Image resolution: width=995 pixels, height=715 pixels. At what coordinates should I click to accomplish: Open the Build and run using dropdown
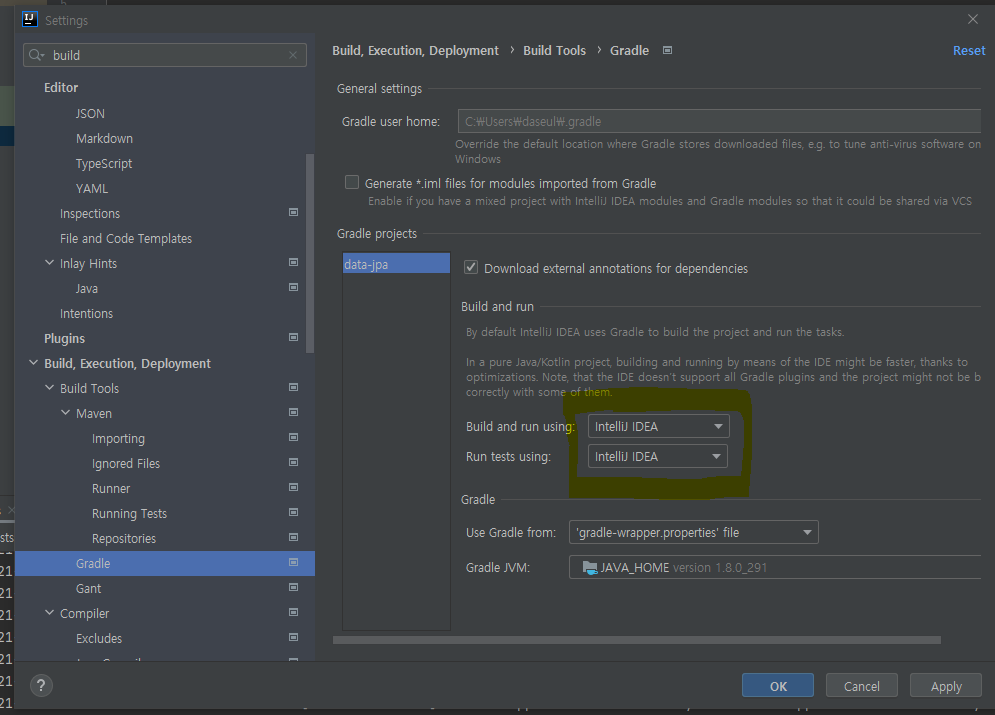pos(659,426)
